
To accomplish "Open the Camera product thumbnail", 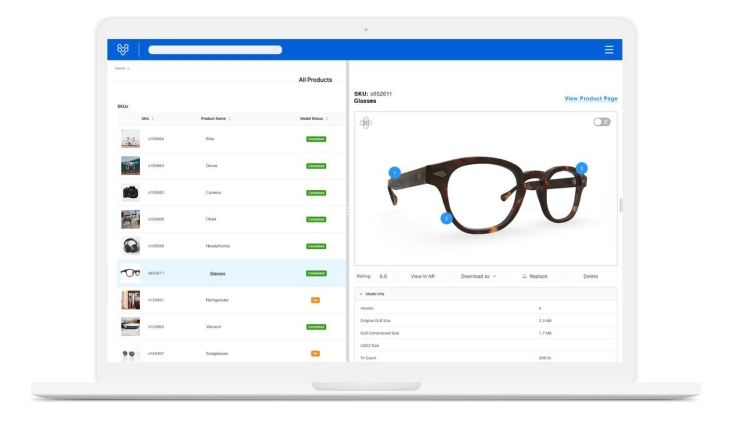I will 130,192.
